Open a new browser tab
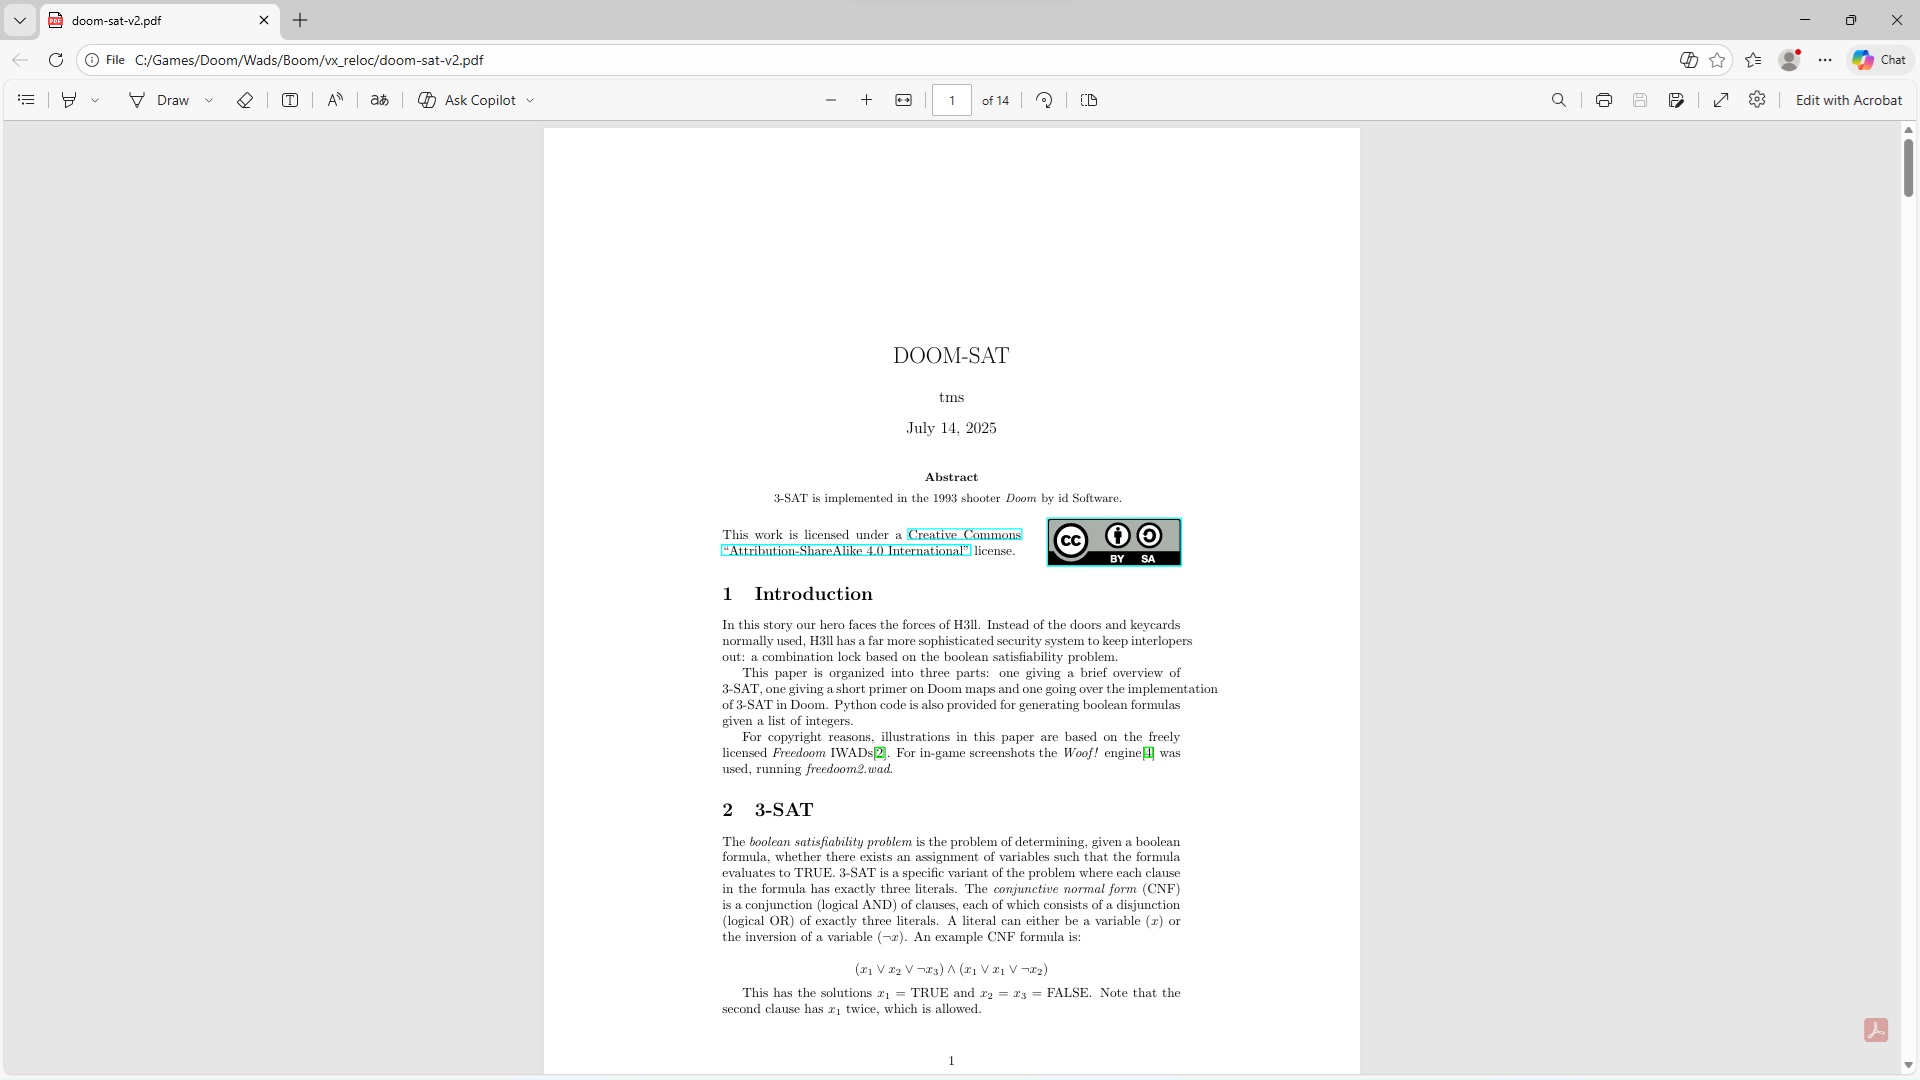The height and width of the screenshot is (1080, 1920). (300, 20)
